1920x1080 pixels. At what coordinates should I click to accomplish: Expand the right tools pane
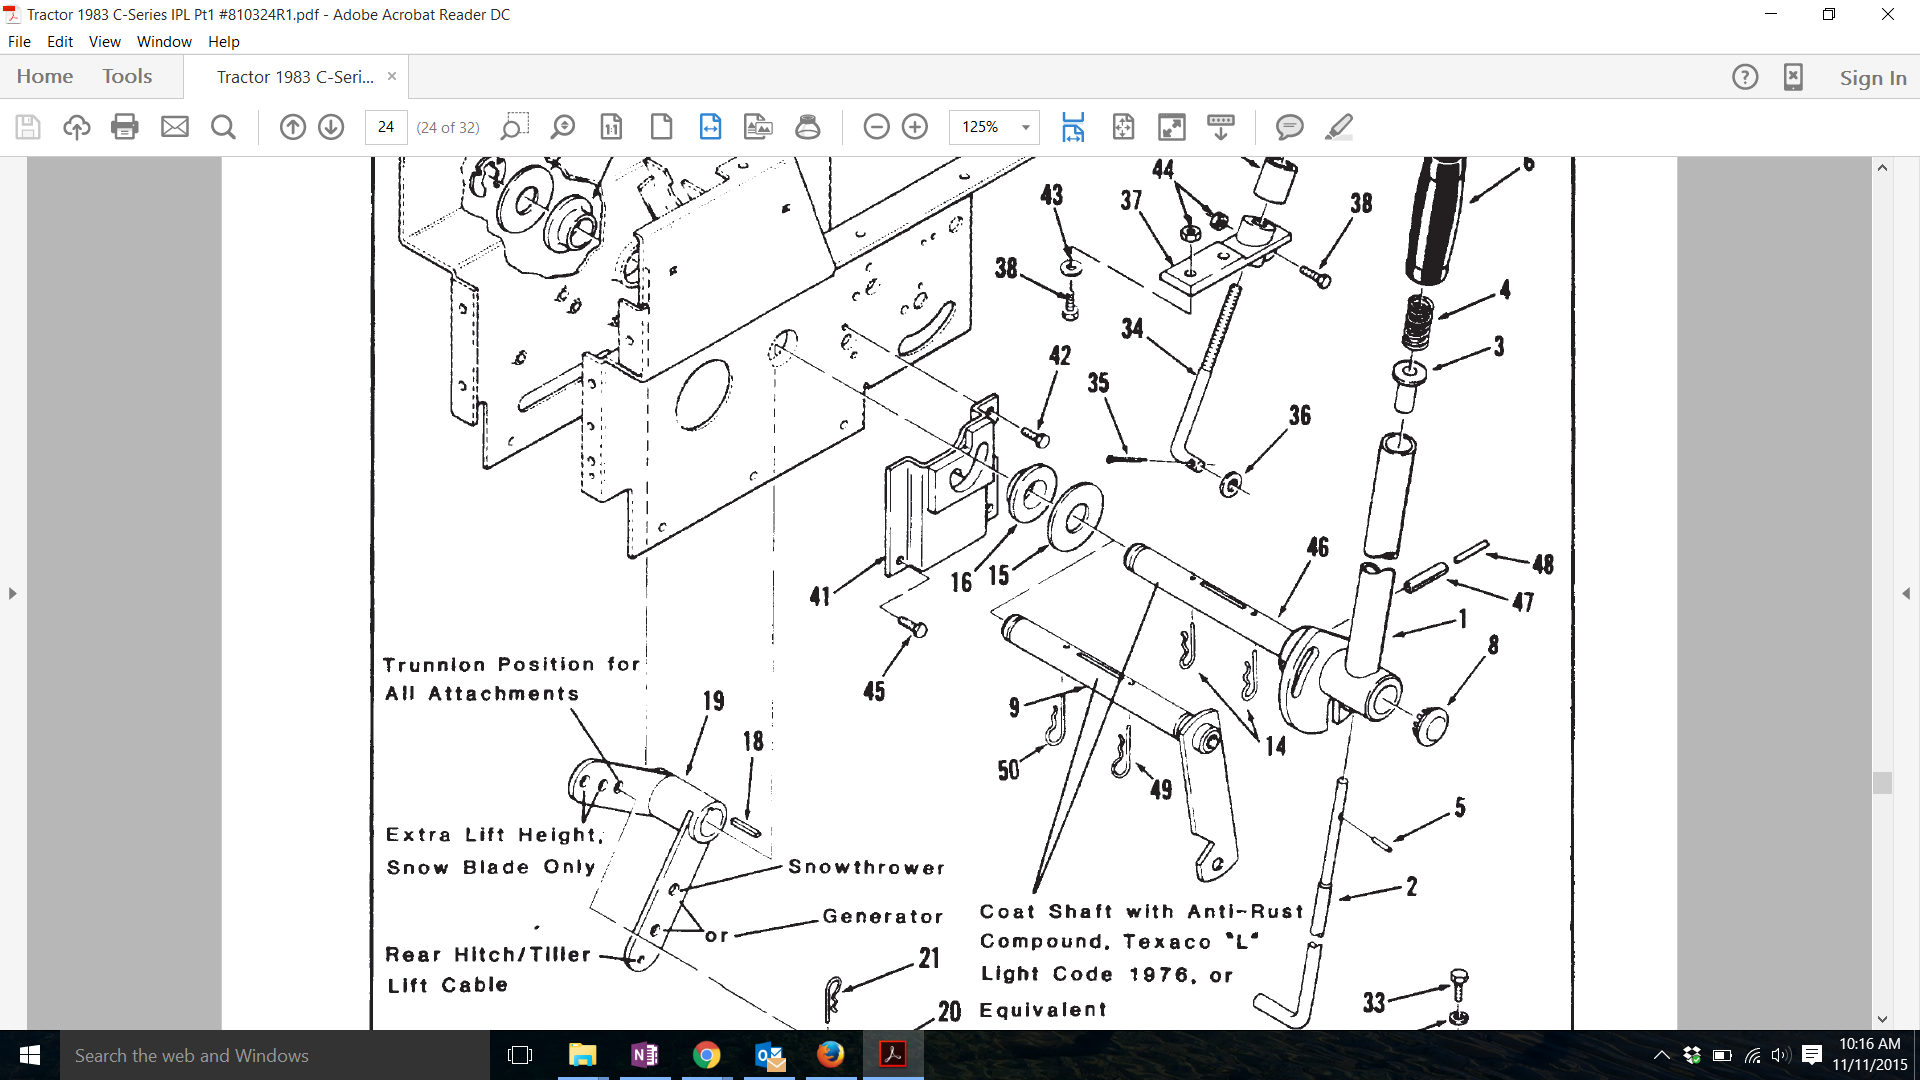tap(1906, 593)
